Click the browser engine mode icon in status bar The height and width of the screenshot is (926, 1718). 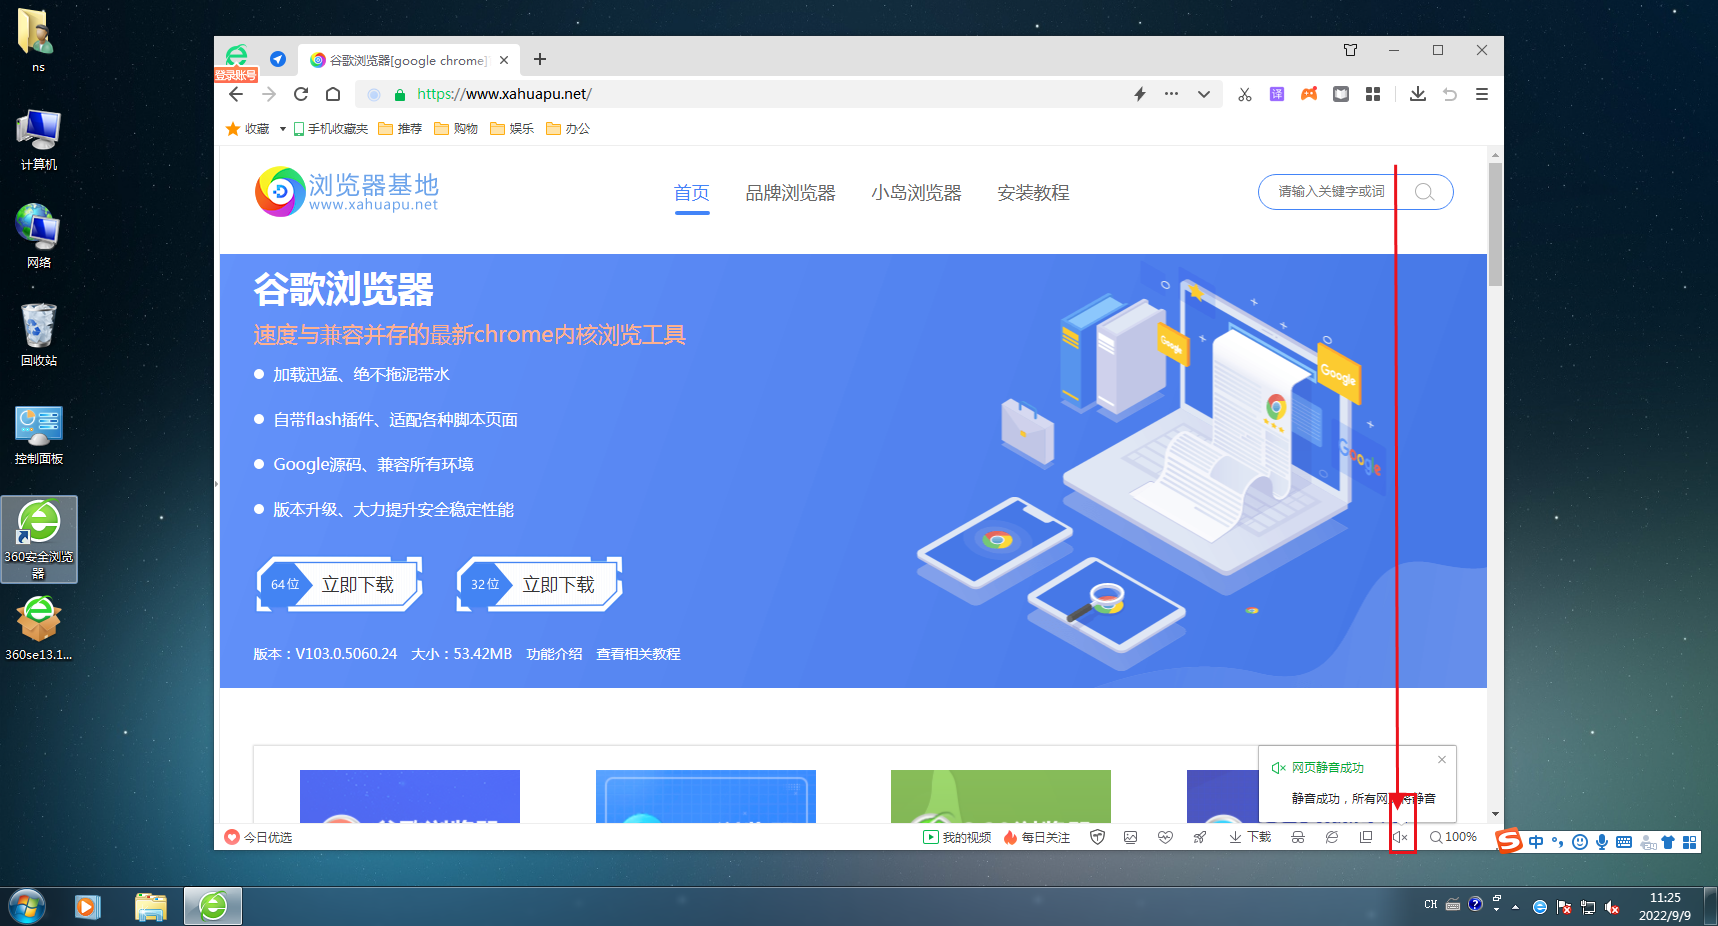tap(1332, 838)
